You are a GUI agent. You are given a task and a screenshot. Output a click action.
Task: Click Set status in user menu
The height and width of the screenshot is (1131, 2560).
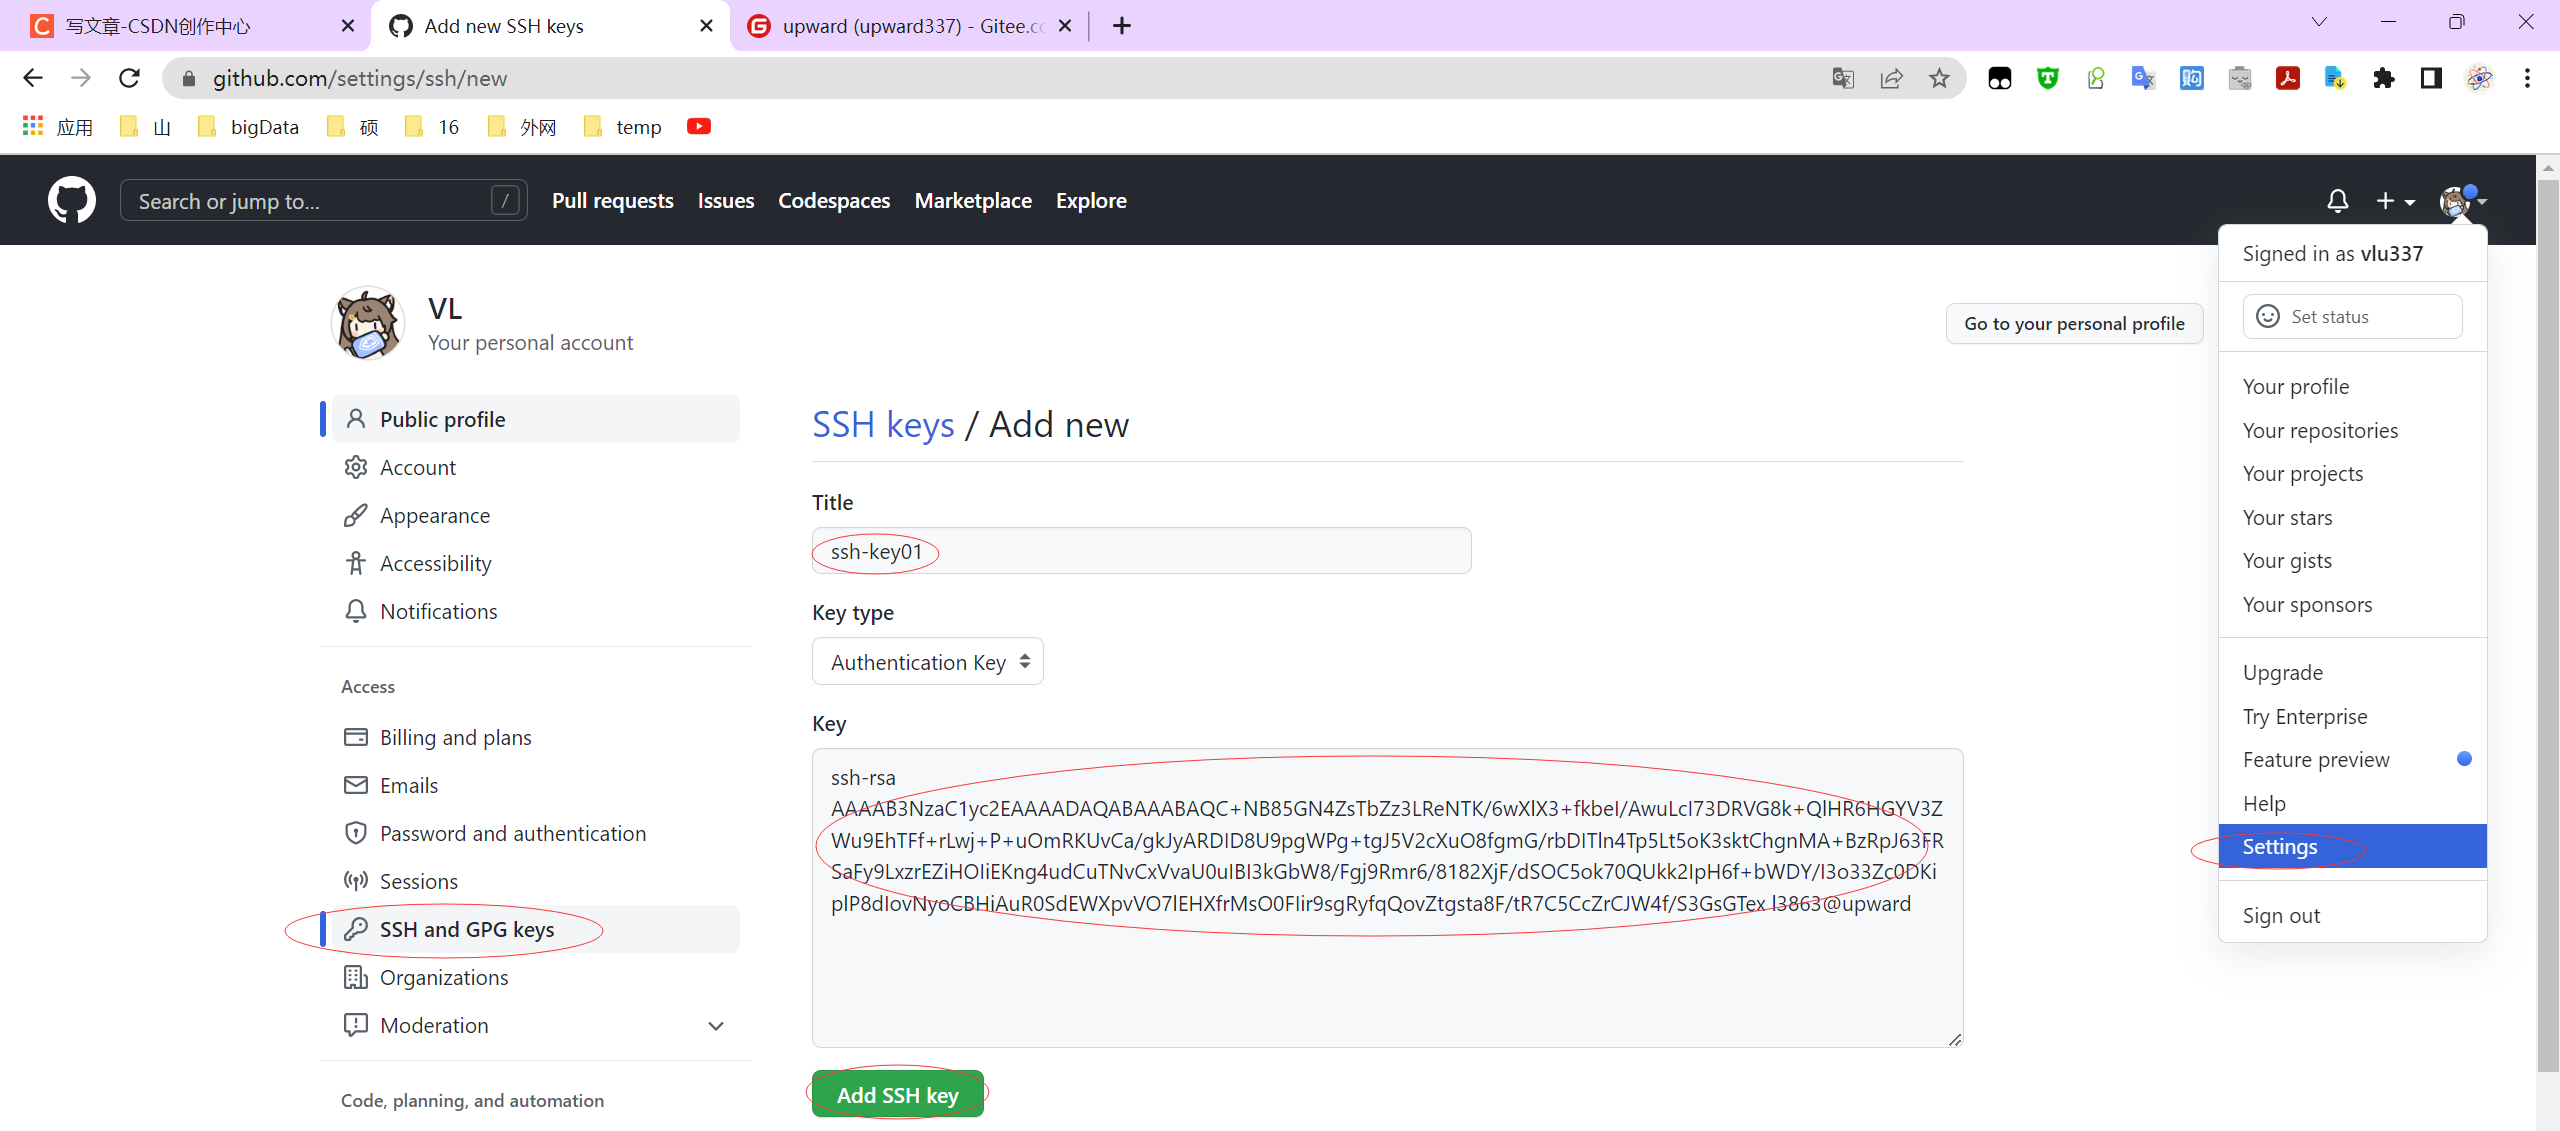pos(2352,316)
